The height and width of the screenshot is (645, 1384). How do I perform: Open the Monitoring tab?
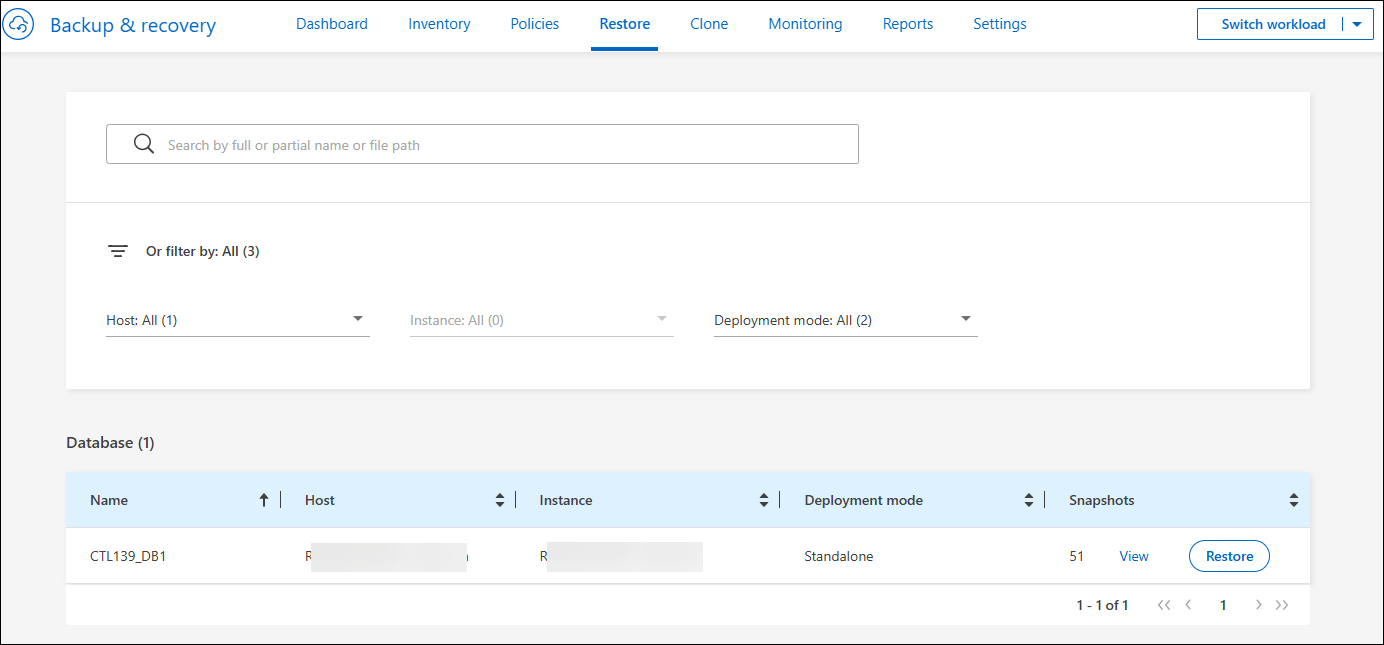[805, 24]
